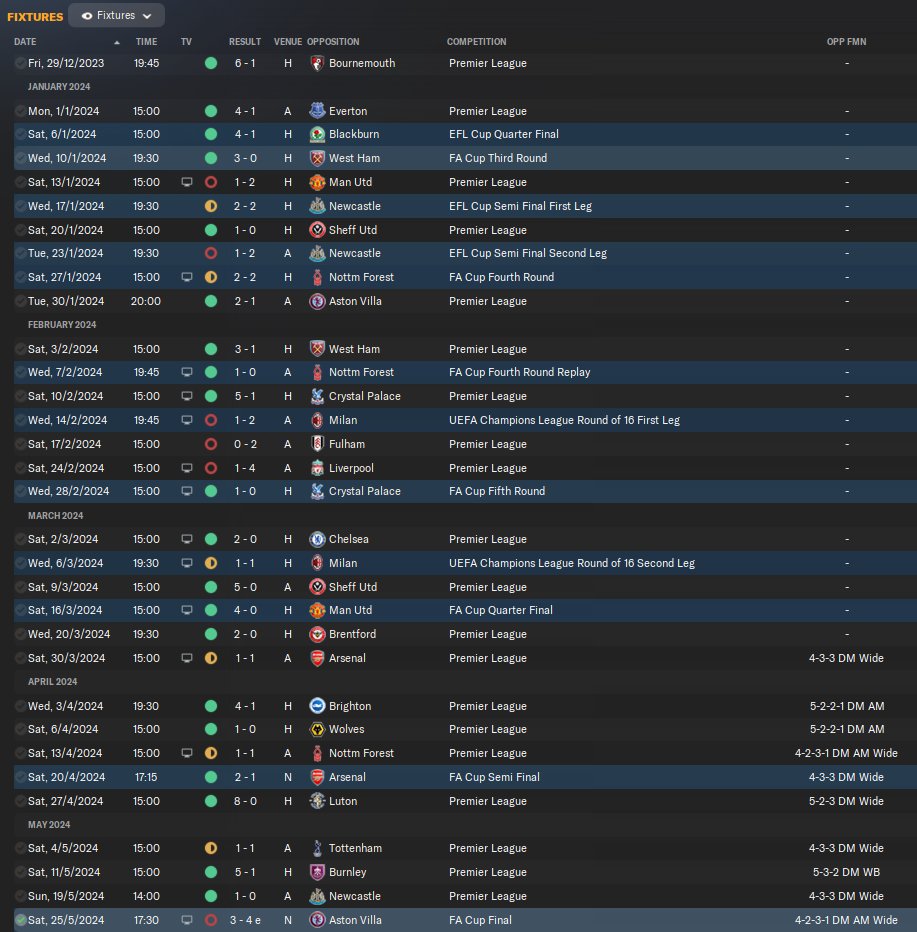
Task: Click the Brighton club badge
Action: [317, 706]
